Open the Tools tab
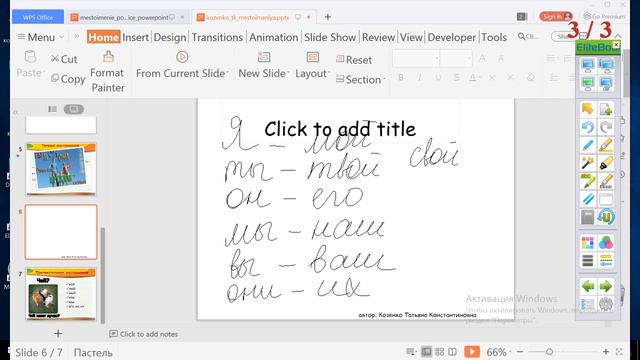The image size is (640, 360). point(494,37)
